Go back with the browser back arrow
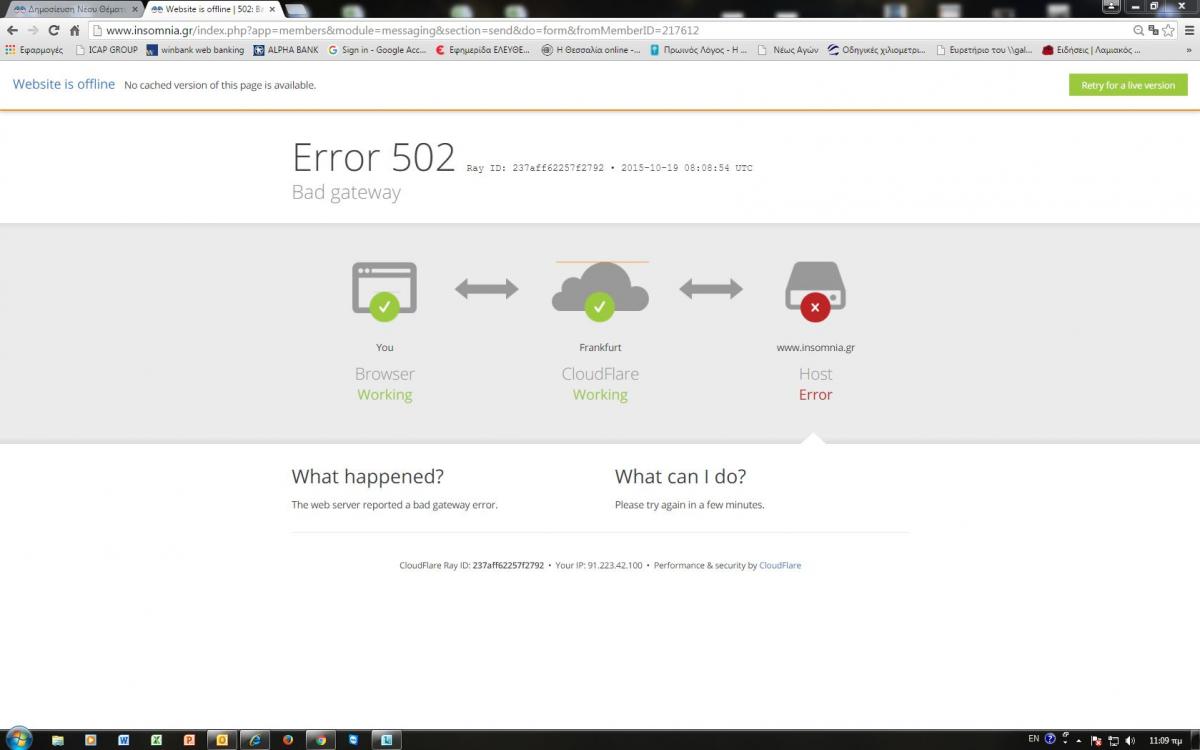This screenshot has height=750, width=1200. coord(12,30)
